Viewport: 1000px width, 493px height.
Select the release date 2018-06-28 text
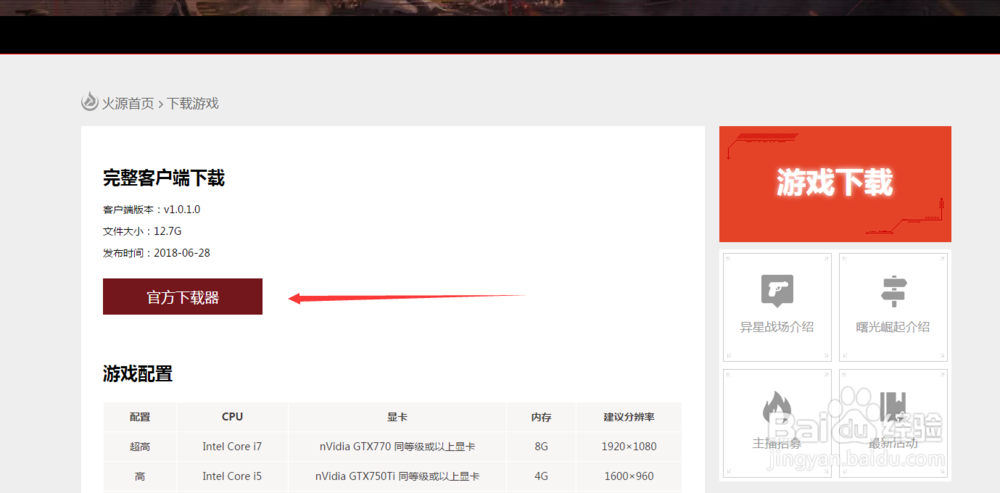point(156,253)
